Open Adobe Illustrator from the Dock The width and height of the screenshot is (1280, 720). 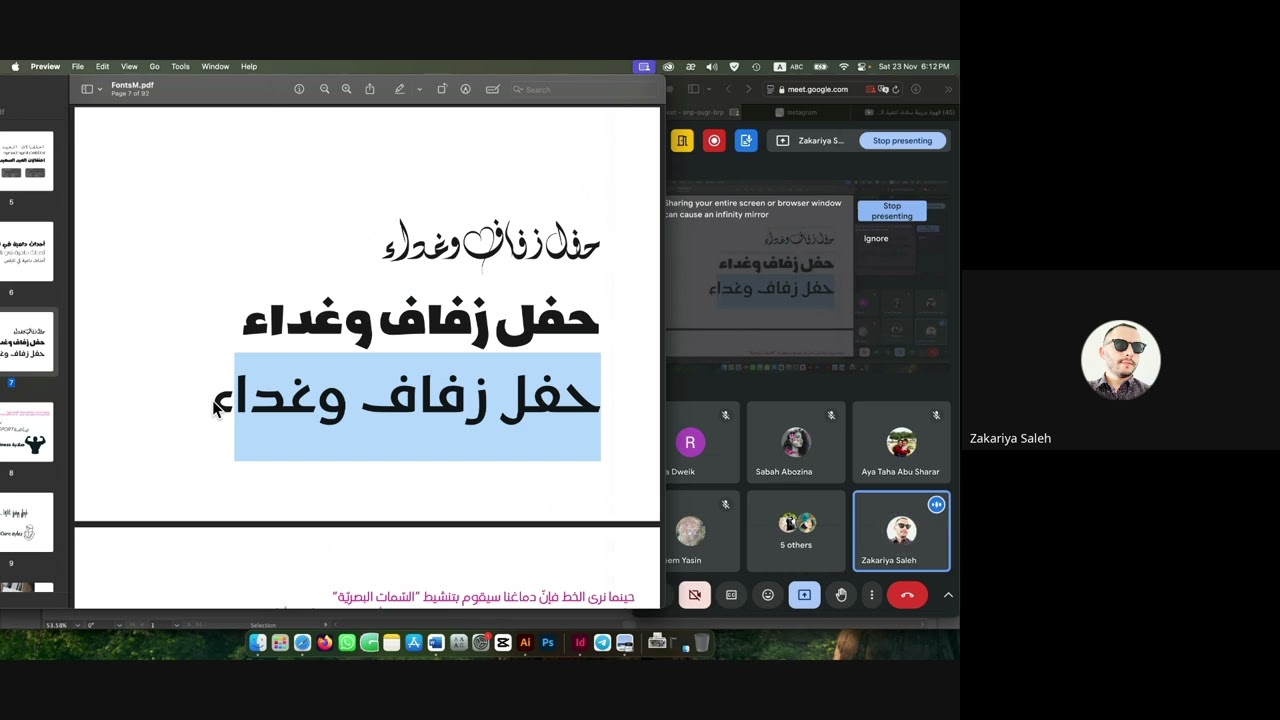pos(525,643)
